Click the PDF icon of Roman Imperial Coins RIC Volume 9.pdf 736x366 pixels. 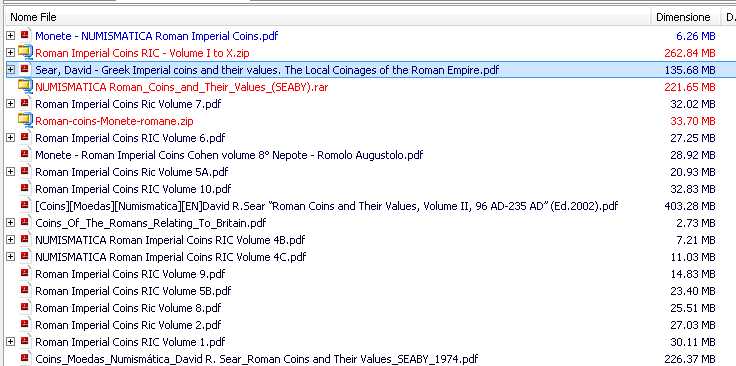[25, 274]
